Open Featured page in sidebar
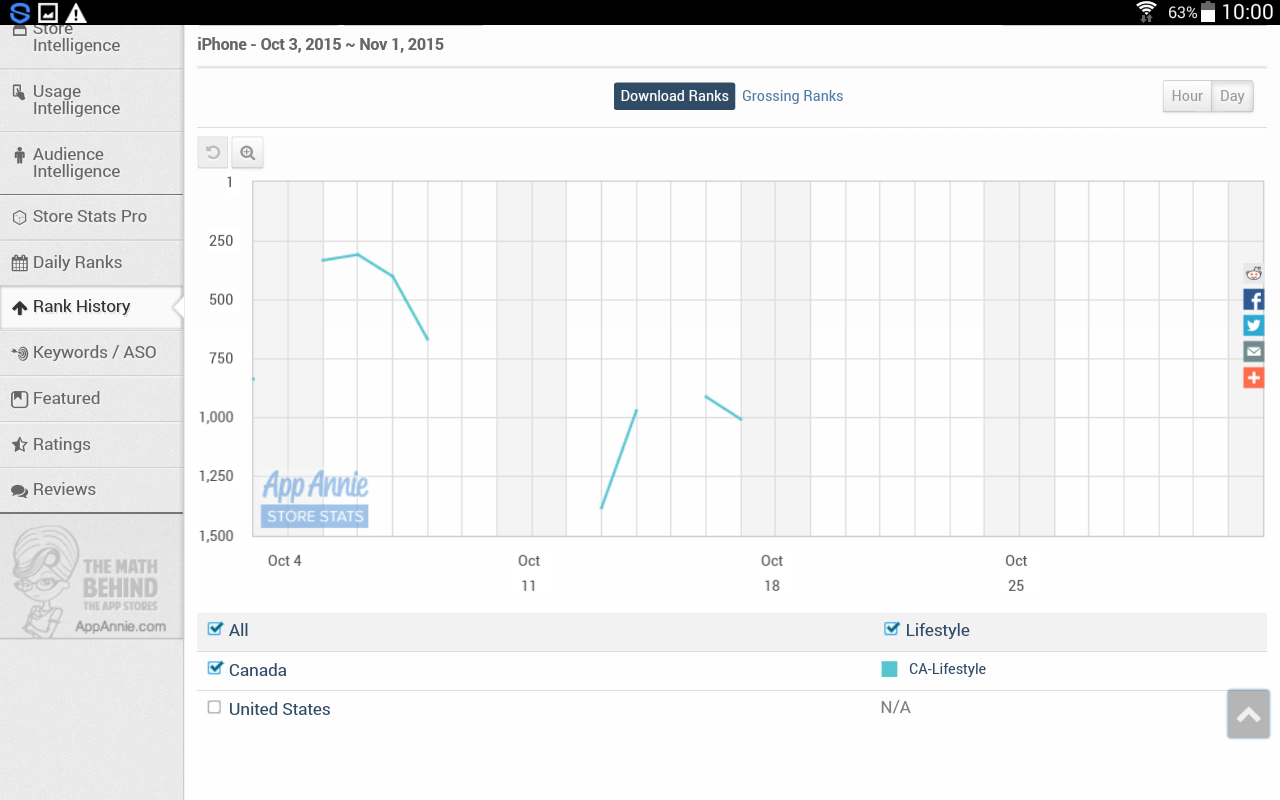1280x800 pixels. [x=91, y=399]
